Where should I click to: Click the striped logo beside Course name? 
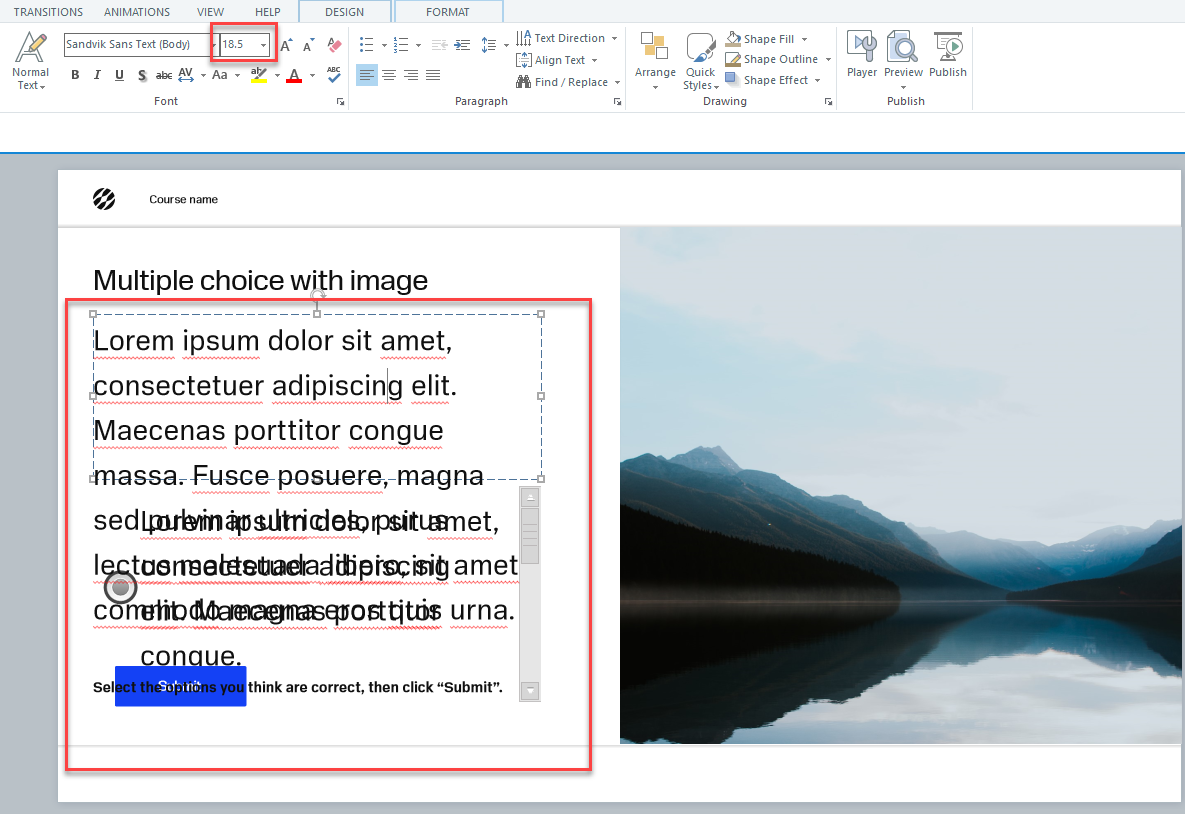click(x=104, y=199)
